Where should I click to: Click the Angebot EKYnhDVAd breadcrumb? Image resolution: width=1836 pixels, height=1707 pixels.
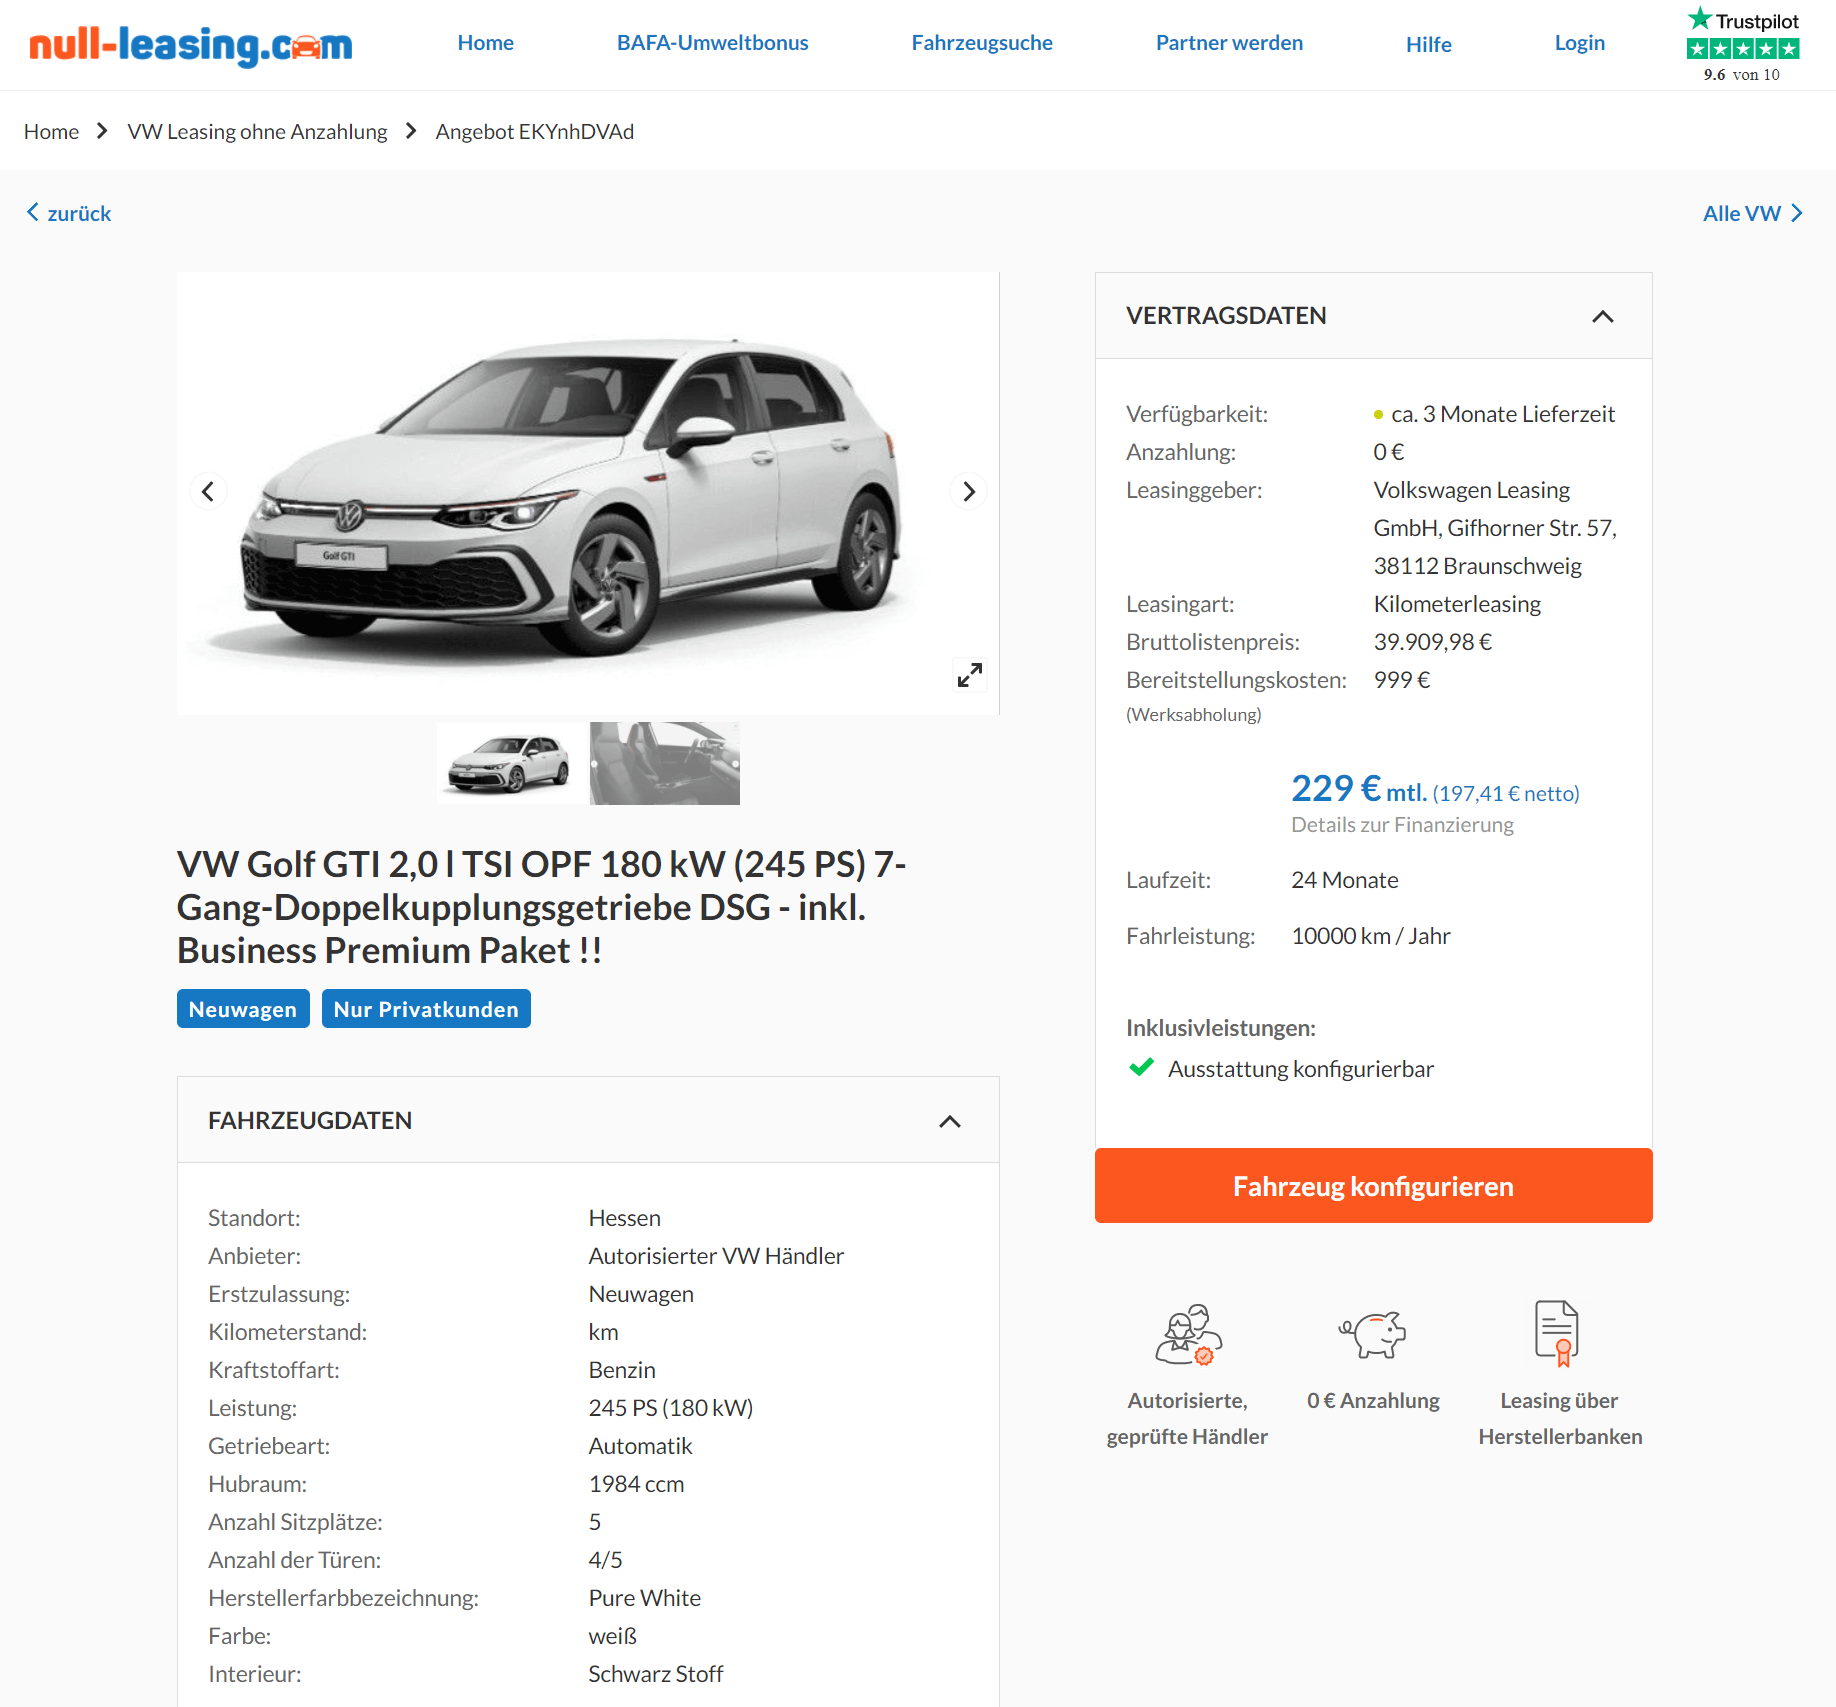(x=535, y=132)
